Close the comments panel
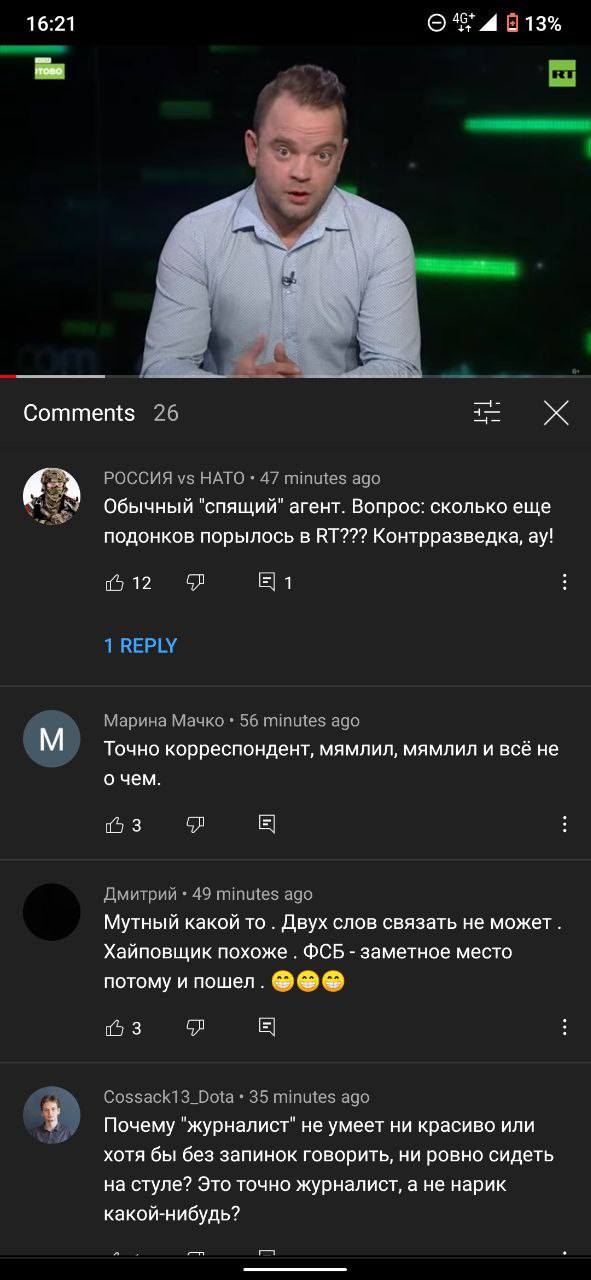The width and height of the screenshot is (591, 1280). [556, 412]
